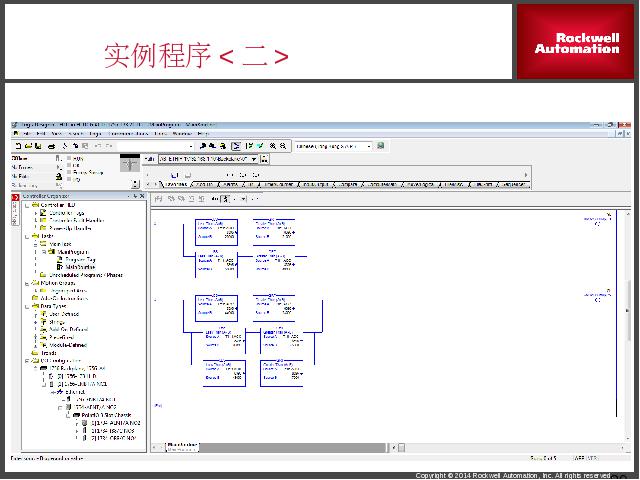Click the Find Next toolbar icon
640x480 pixels.
[213, 146]
